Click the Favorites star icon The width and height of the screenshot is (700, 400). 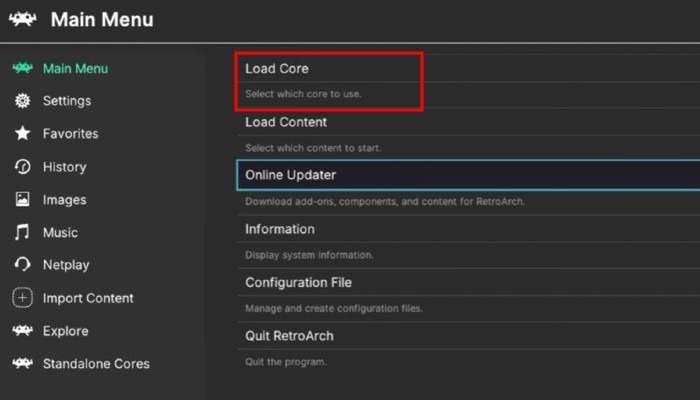[22, 133]
